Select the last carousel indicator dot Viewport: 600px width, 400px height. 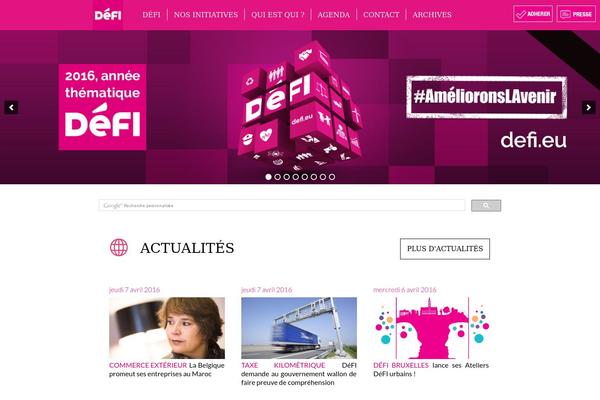pos(332,177)
